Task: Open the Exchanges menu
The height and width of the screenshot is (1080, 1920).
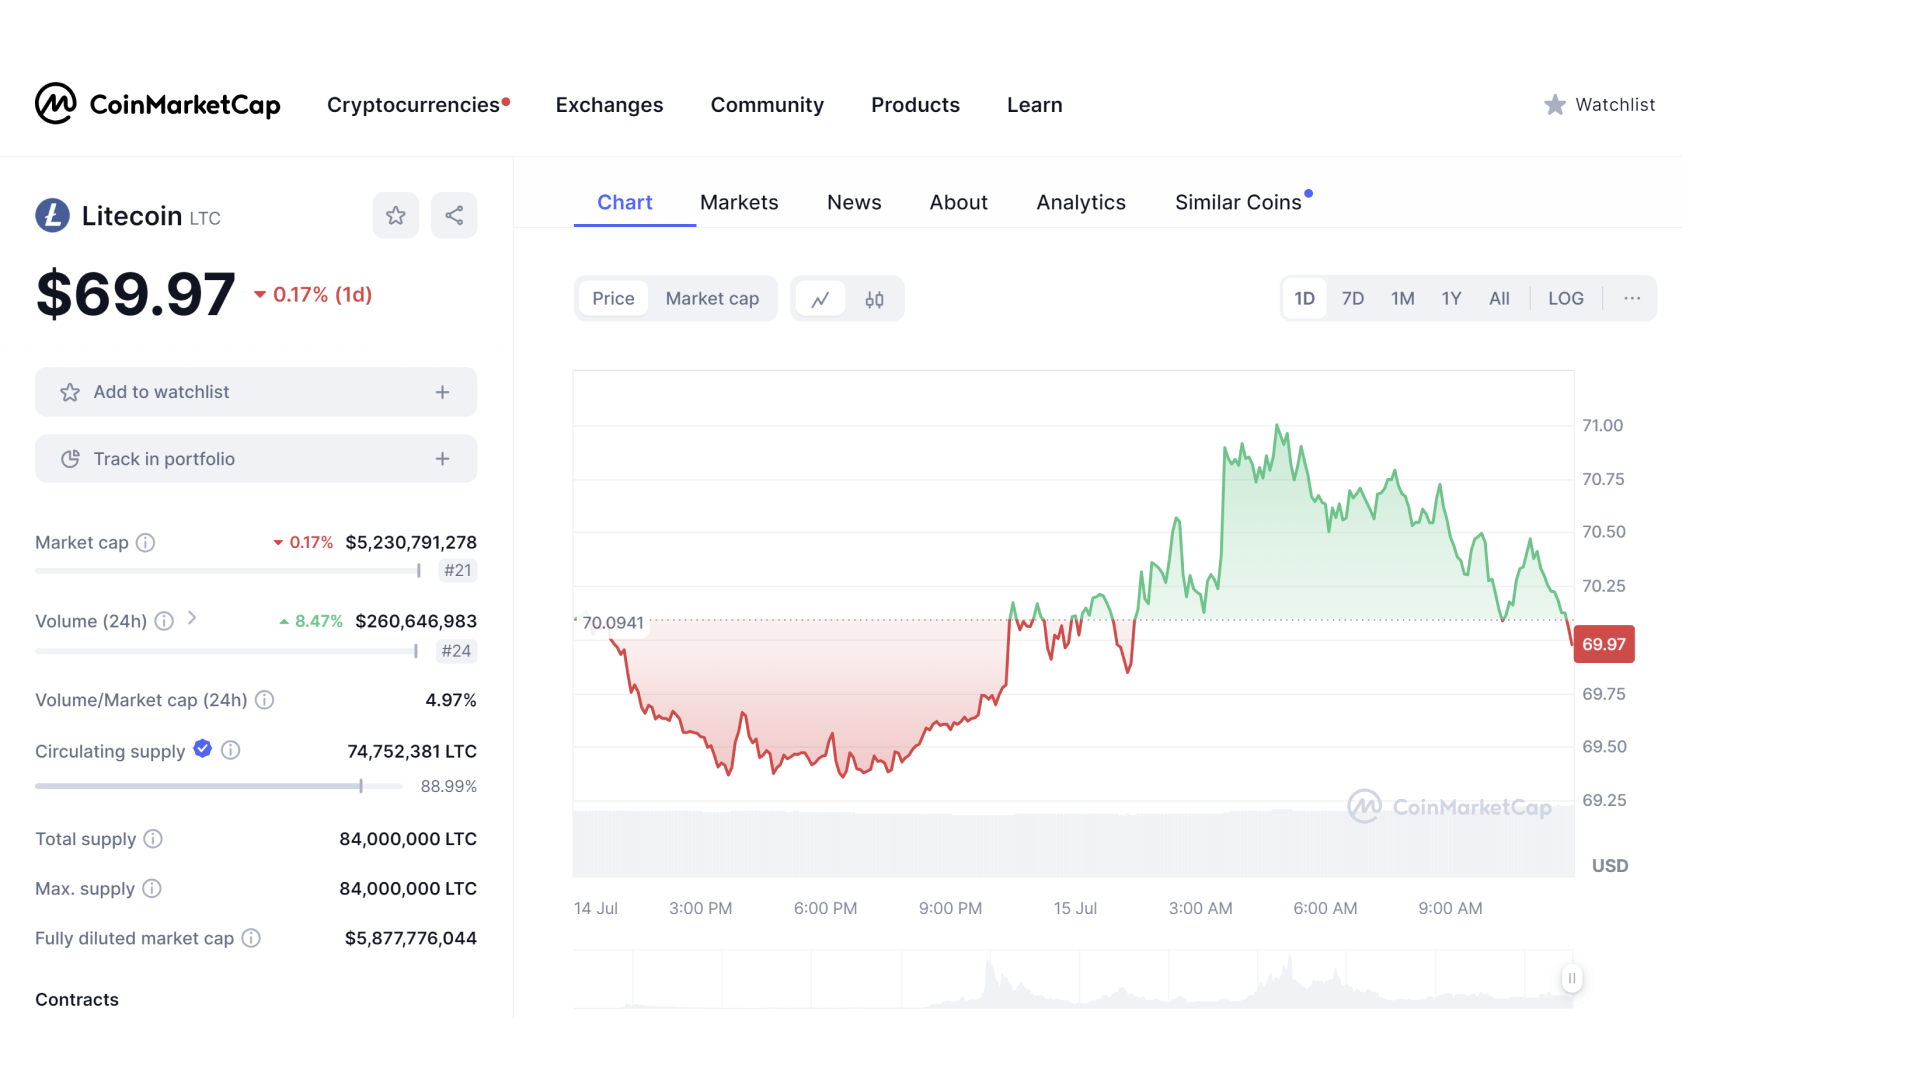Action: tap(609, 105)
